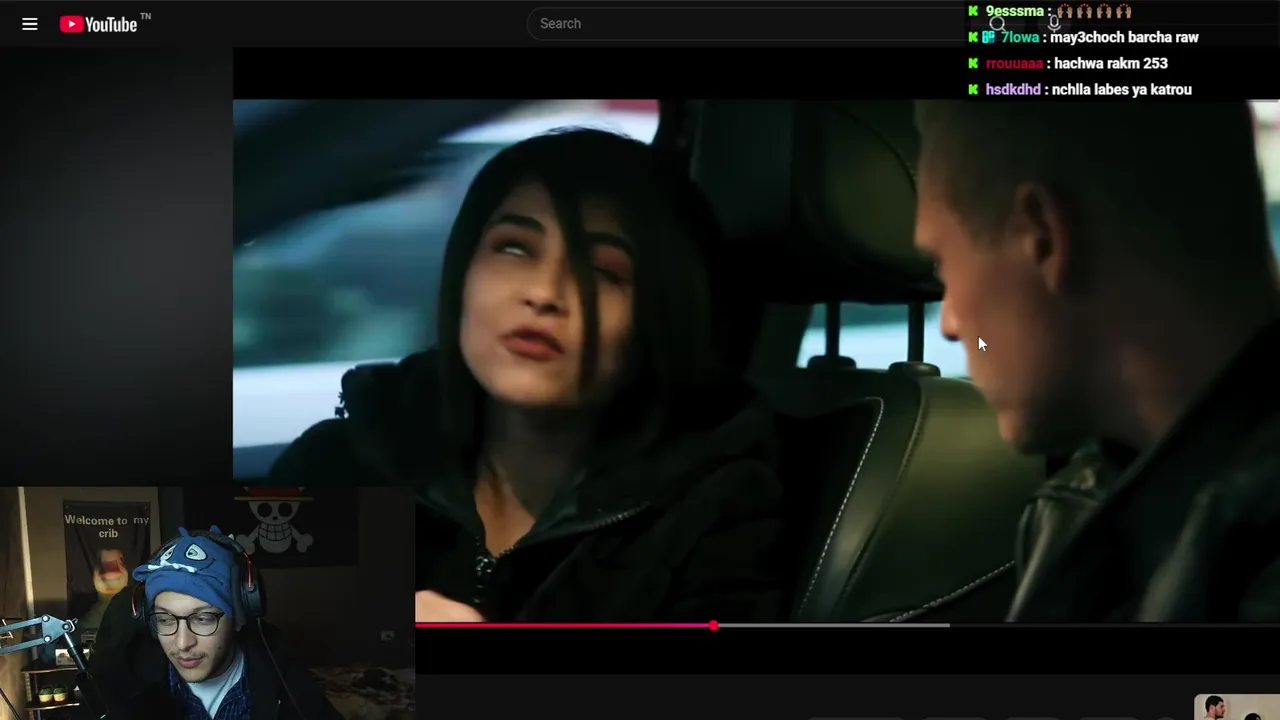The width and height of the screenshot is (1280, 720).
Task: Click message 'nchlla labes ya katrou'
Action: [x=1121, y=89]
